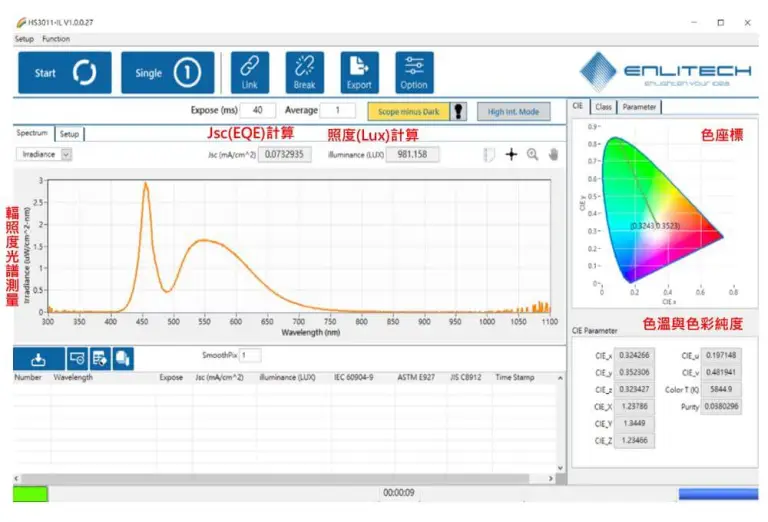Switch to the Setup tab beside Spectrum
This screenshot has width=768, height=522.
(70, 134)
